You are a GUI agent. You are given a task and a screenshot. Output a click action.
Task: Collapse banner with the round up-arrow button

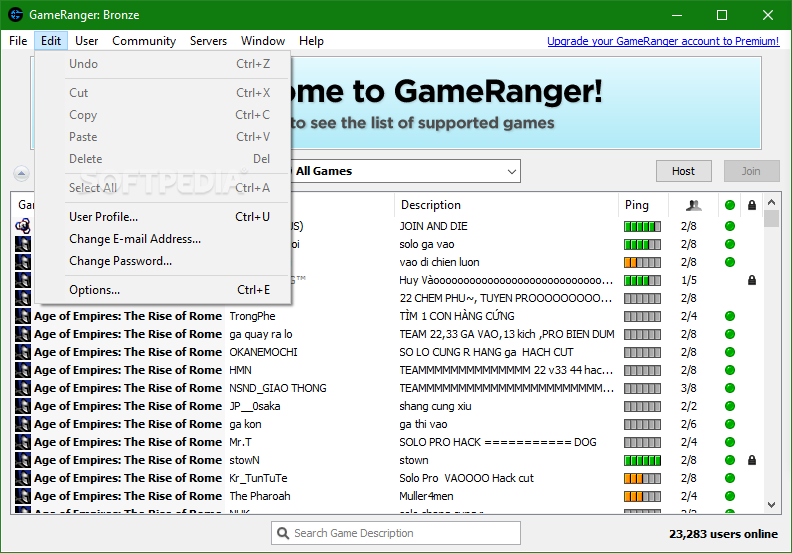(21, 173)
